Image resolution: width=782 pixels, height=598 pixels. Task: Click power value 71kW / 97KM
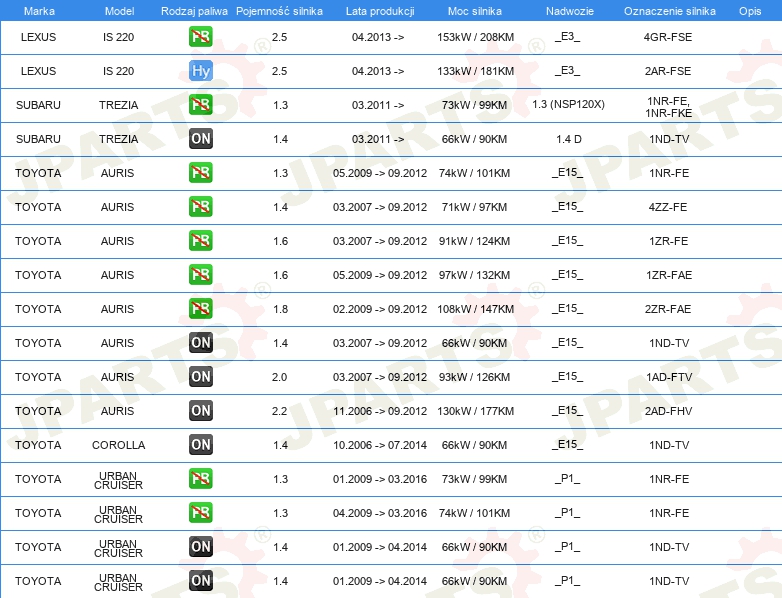coord(474,207)
